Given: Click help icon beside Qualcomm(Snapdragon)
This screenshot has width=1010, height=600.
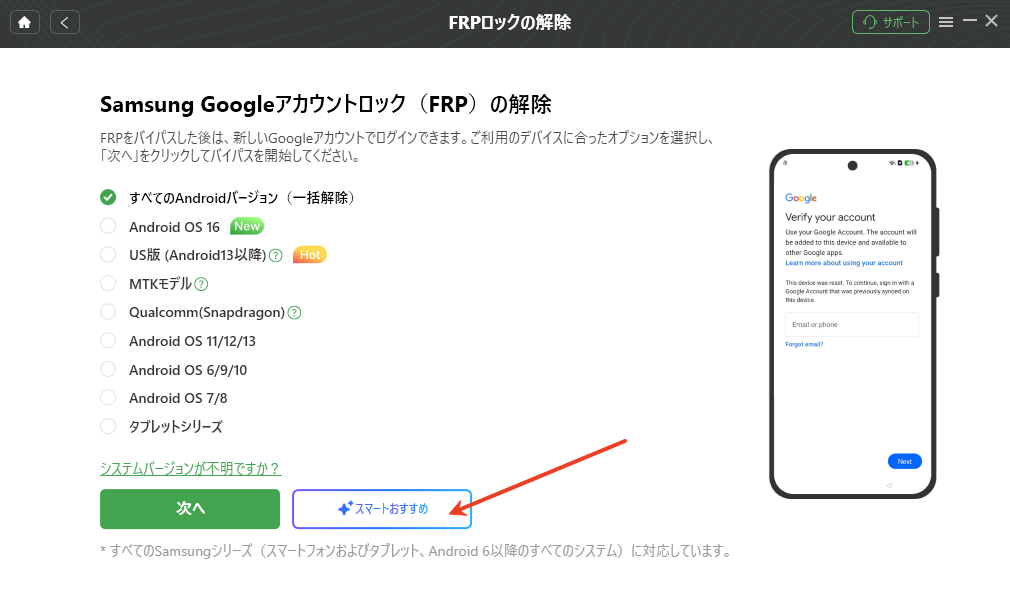Looking at the screenshot, I should [x=294, y=313].
